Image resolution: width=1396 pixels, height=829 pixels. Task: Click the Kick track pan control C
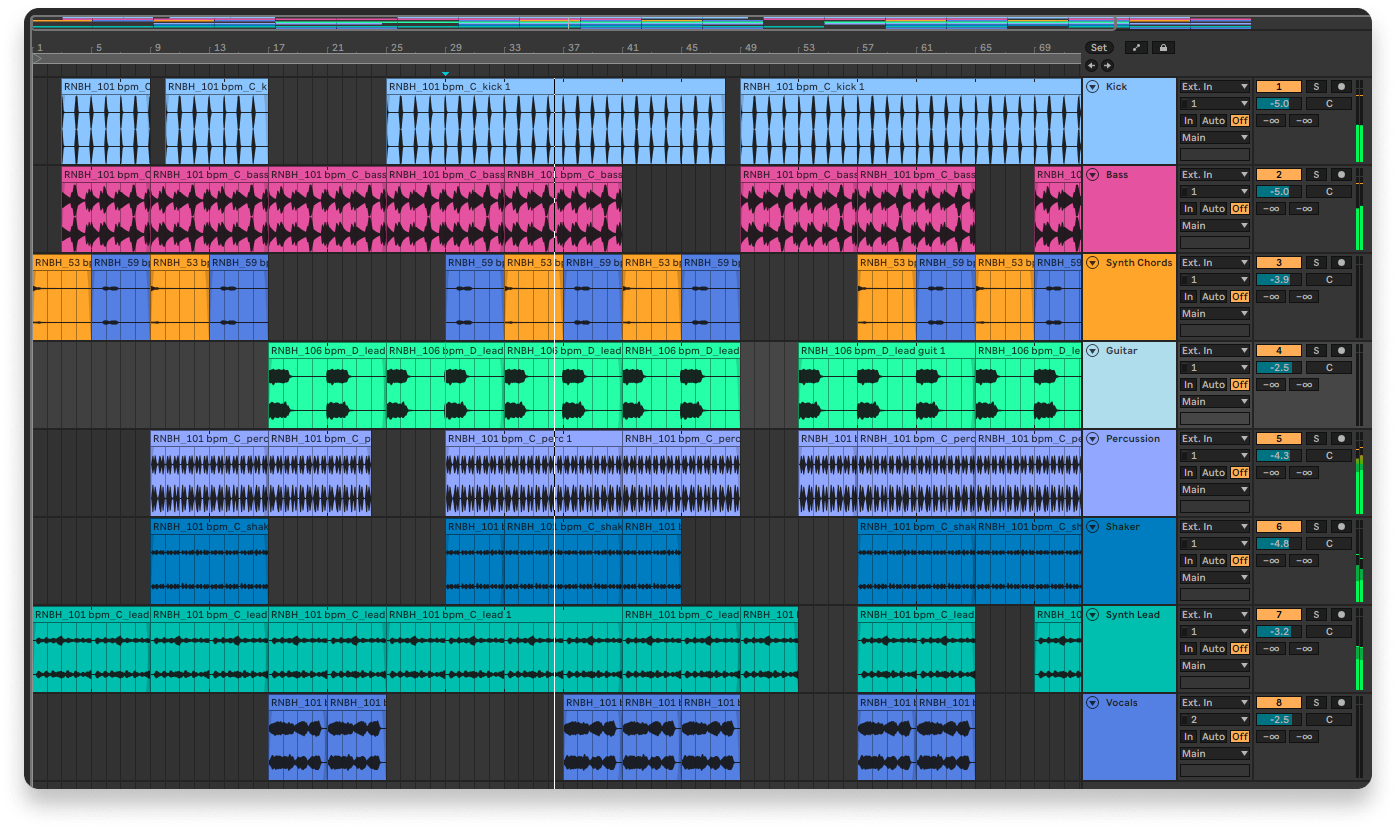point(1330,104)
